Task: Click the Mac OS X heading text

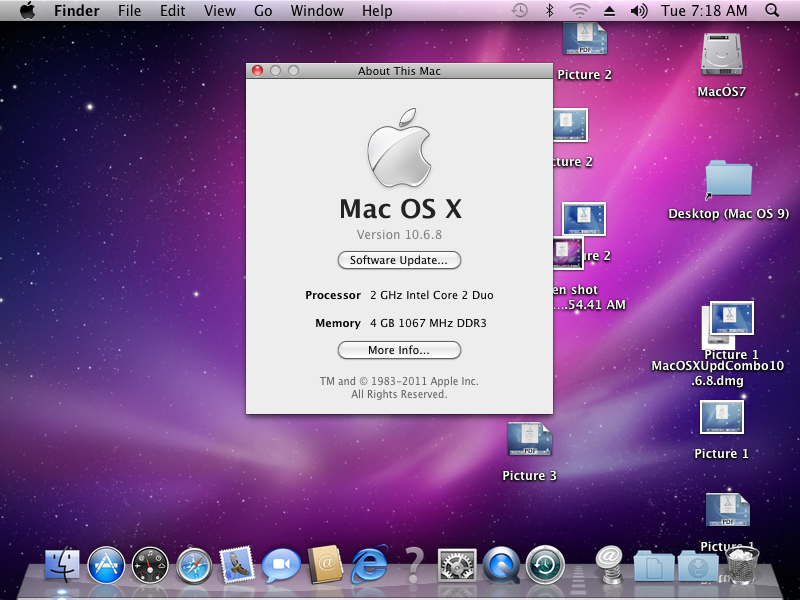Action: pos(401,209)
